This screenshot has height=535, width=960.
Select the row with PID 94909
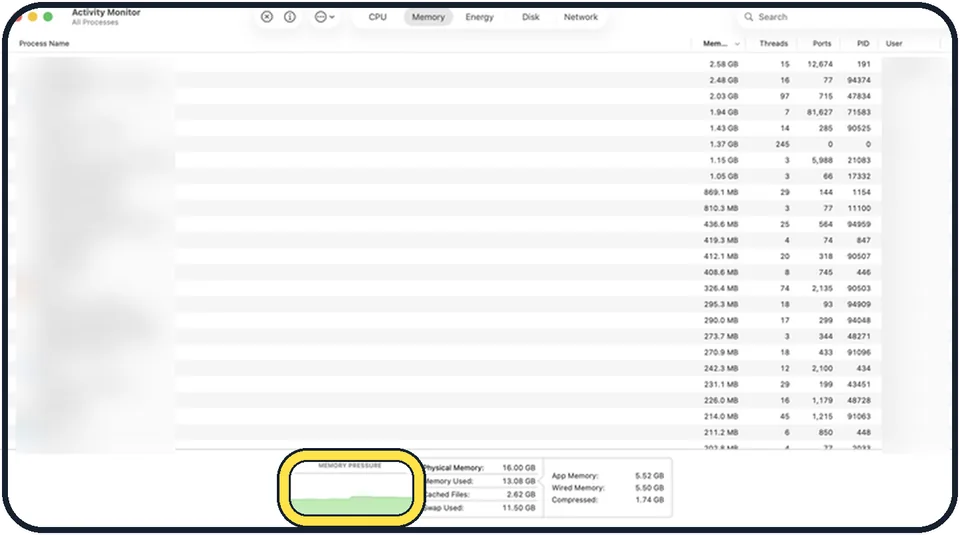(x=478, y=304)
